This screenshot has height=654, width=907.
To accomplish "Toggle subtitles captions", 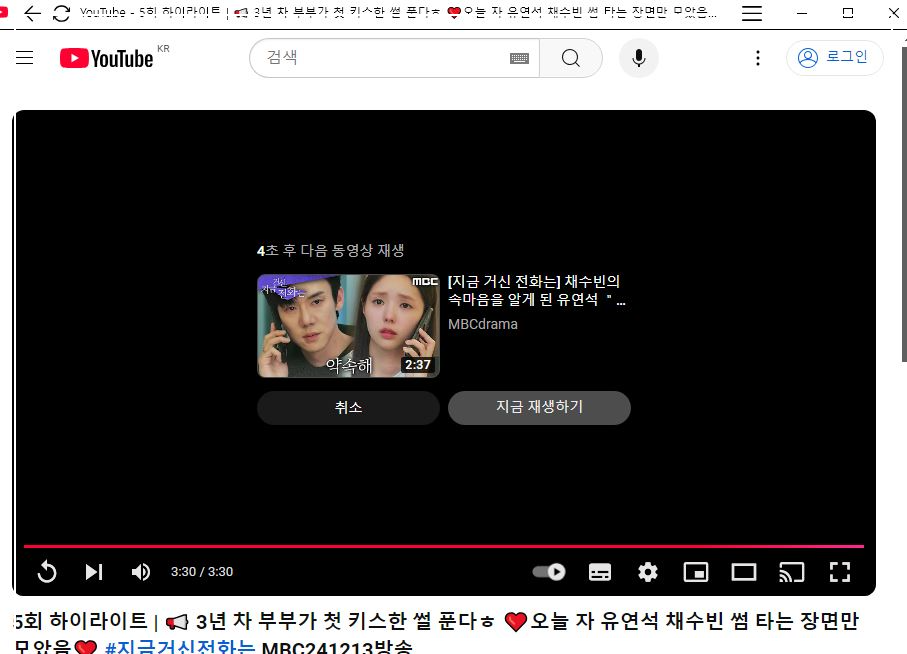I will click(600, 572).
